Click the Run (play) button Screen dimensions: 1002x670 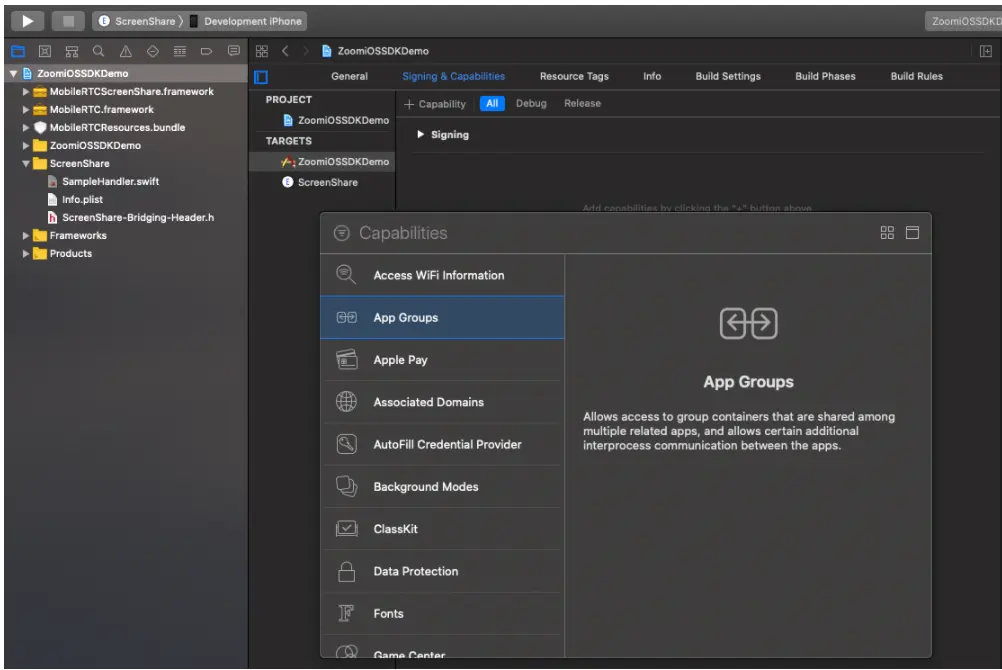(x=27, y=21)
